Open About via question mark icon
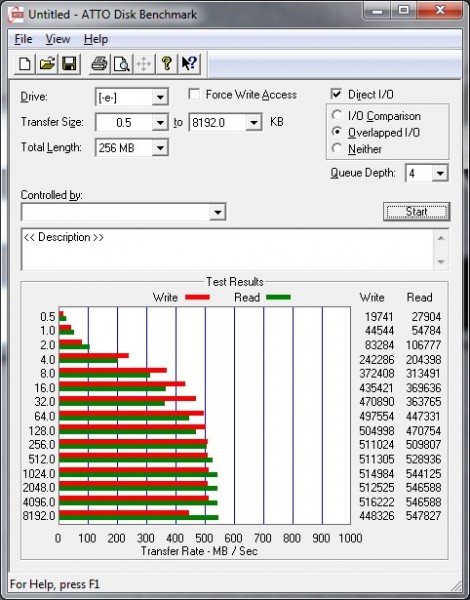The width and height of the screenshot is (470, 600). coord(166,64)
